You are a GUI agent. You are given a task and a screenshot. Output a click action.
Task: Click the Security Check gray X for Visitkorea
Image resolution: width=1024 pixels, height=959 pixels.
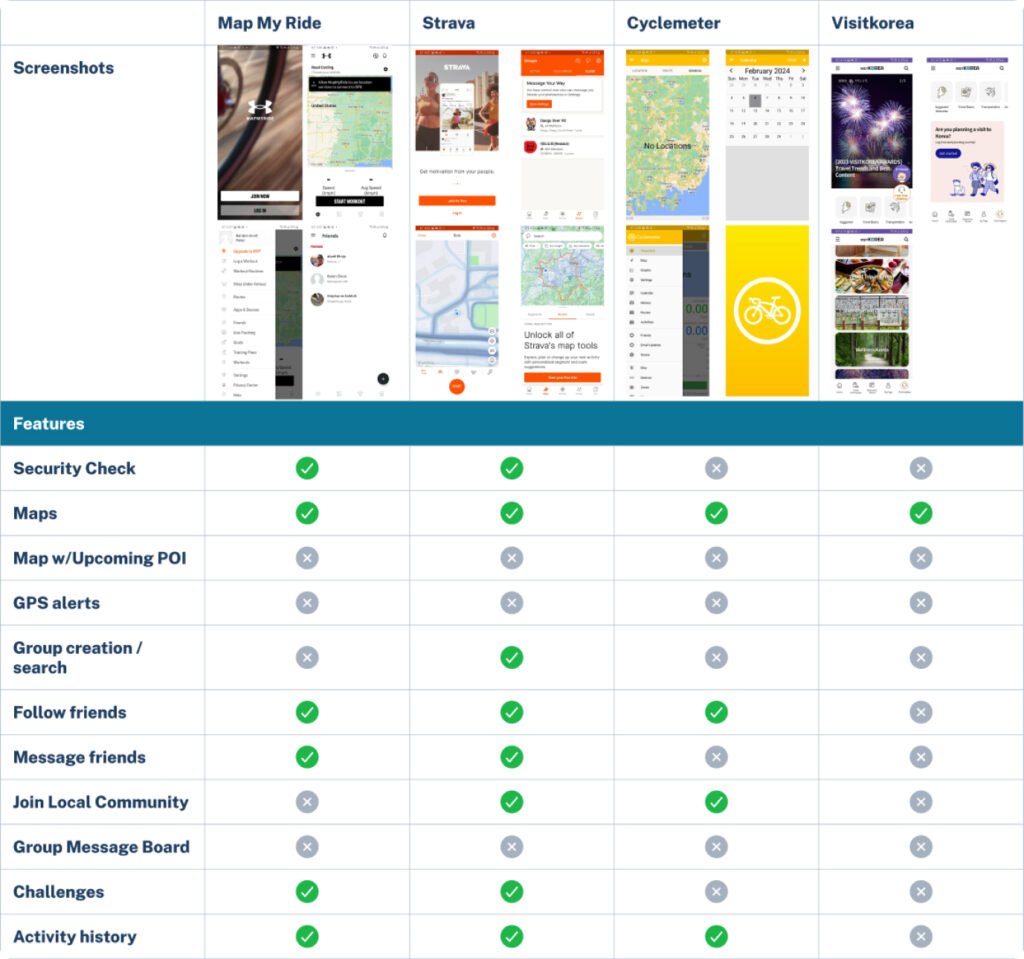(921, 468)
